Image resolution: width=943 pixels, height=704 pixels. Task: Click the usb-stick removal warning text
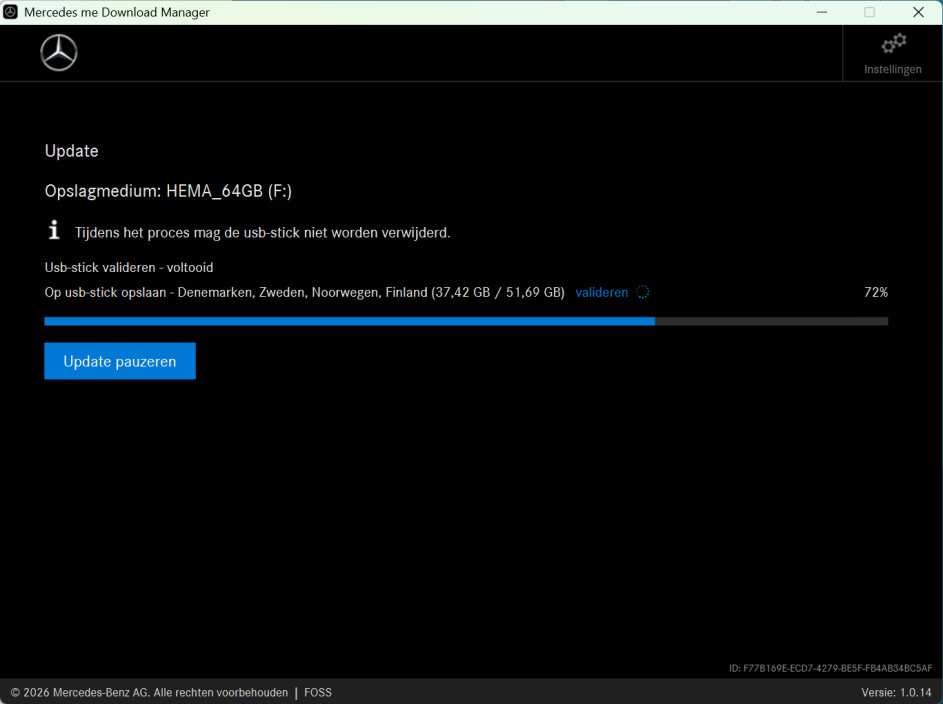point(263,233)
